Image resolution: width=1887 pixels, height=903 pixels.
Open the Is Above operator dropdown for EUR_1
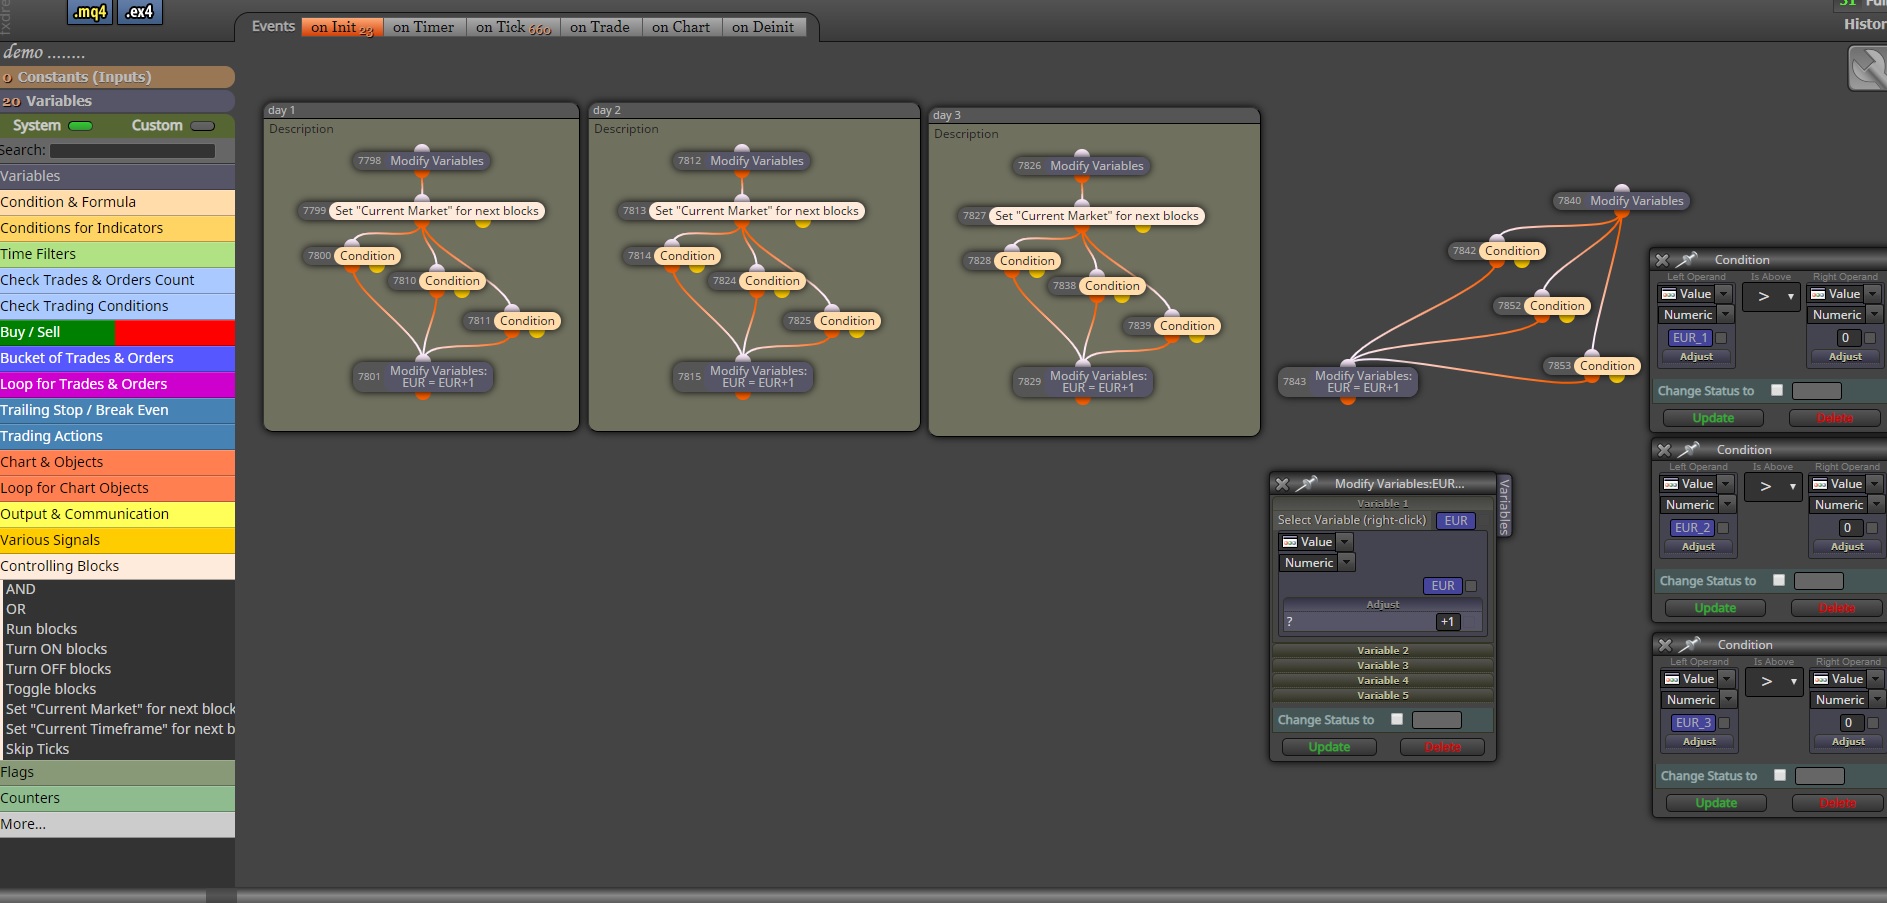pos(1771,296)
